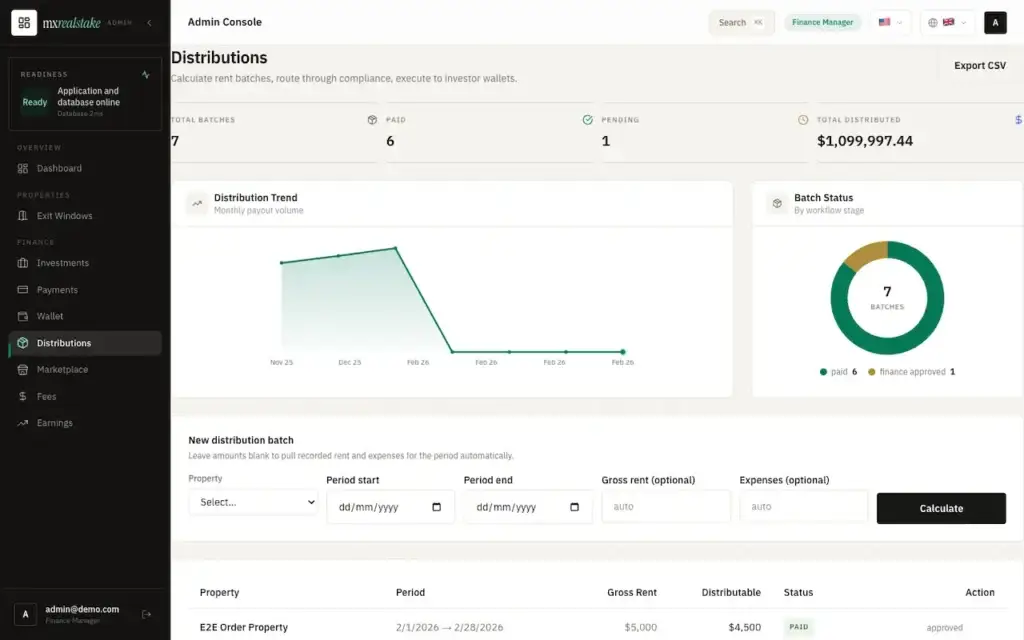Click the Earnings trend icon
Viewport: 1024px width, 640px height.
click(x=23, y=423)
